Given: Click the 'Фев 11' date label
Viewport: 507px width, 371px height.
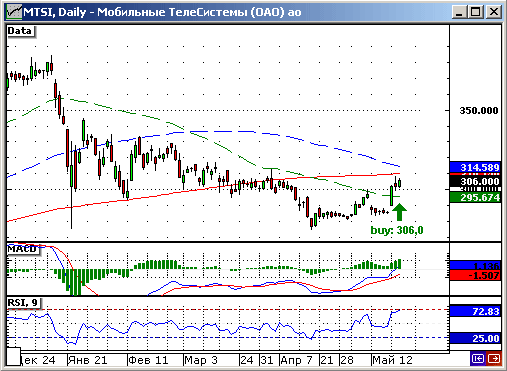Looking at the screenshot, I should point(148,360).
